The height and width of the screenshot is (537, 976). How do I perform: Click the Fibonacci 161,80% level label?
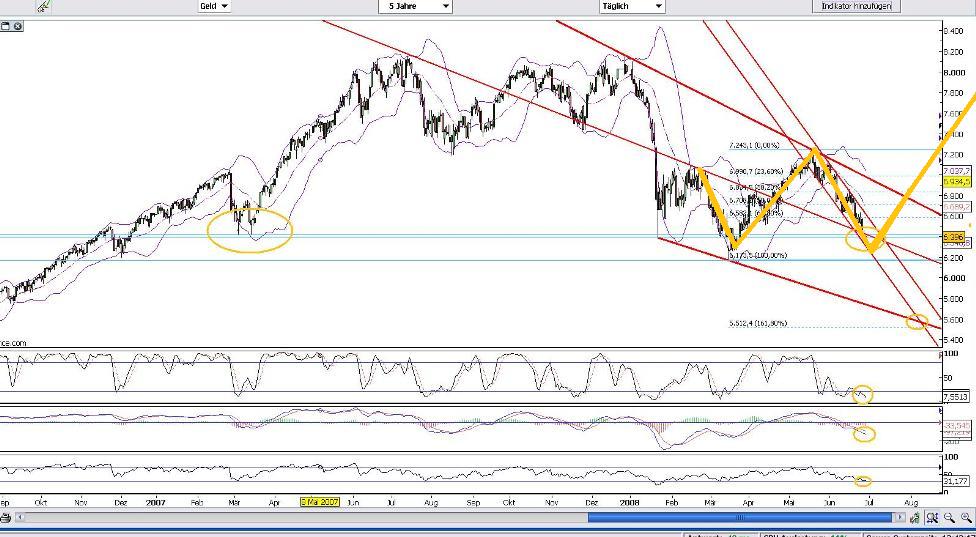click(758, 323)
